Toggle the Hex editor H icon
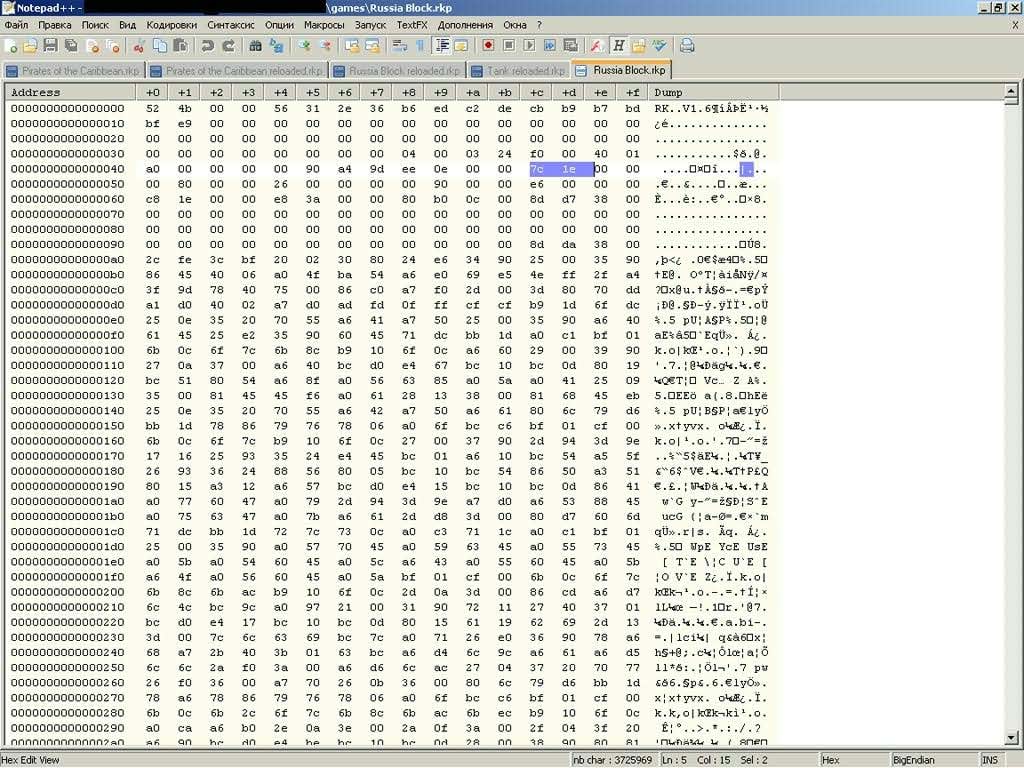Image resolution: width=1024 pixels, height=768 pixels. [618, 46]
